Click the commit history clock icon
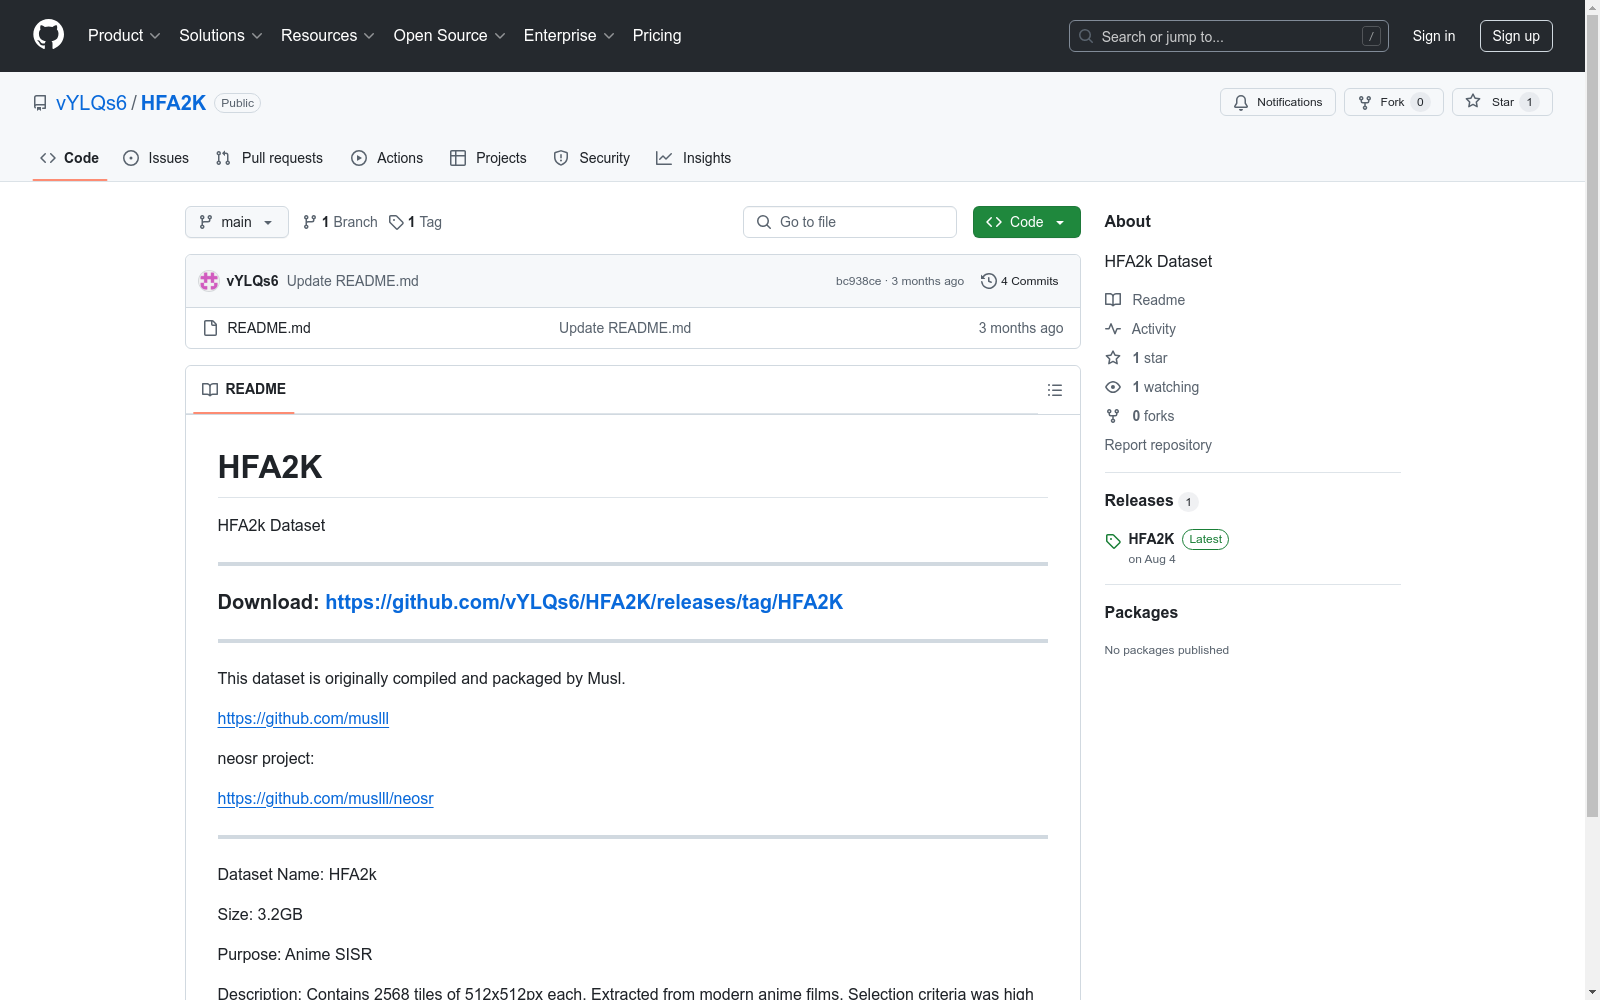The width and height of the screenshot is (1600, 1000). 989,281
